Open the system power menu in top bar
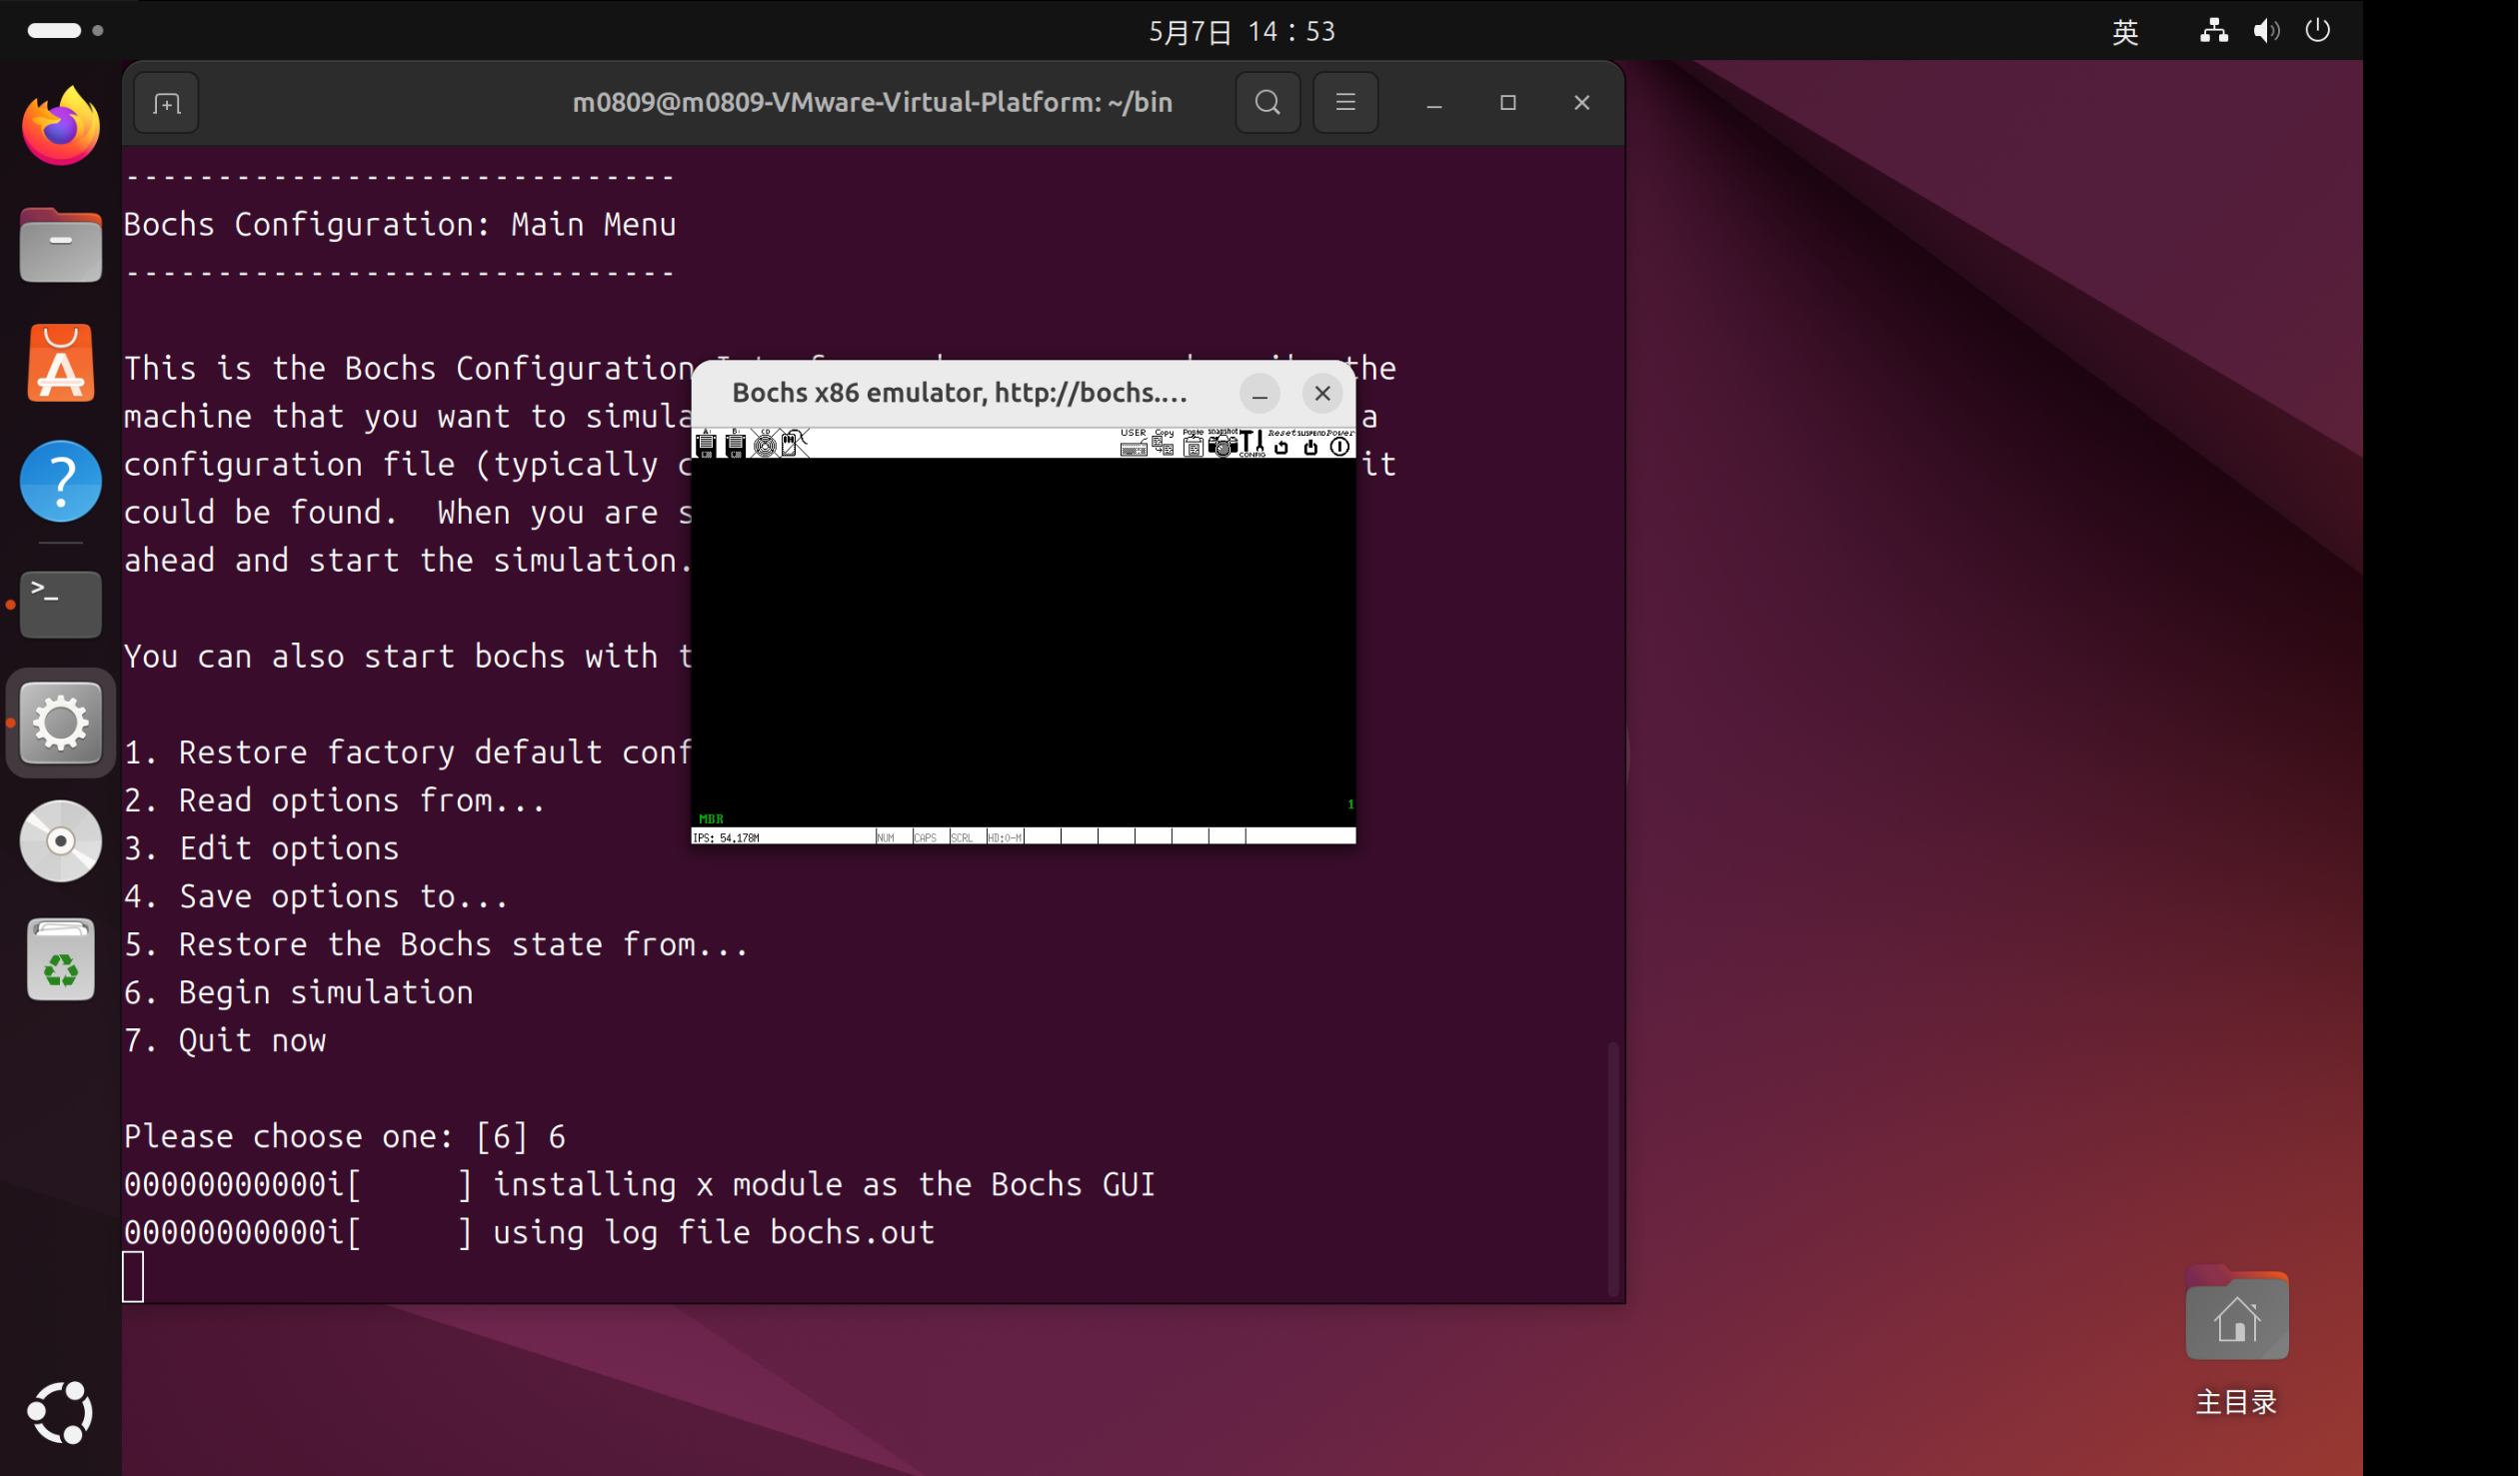 2317,30
